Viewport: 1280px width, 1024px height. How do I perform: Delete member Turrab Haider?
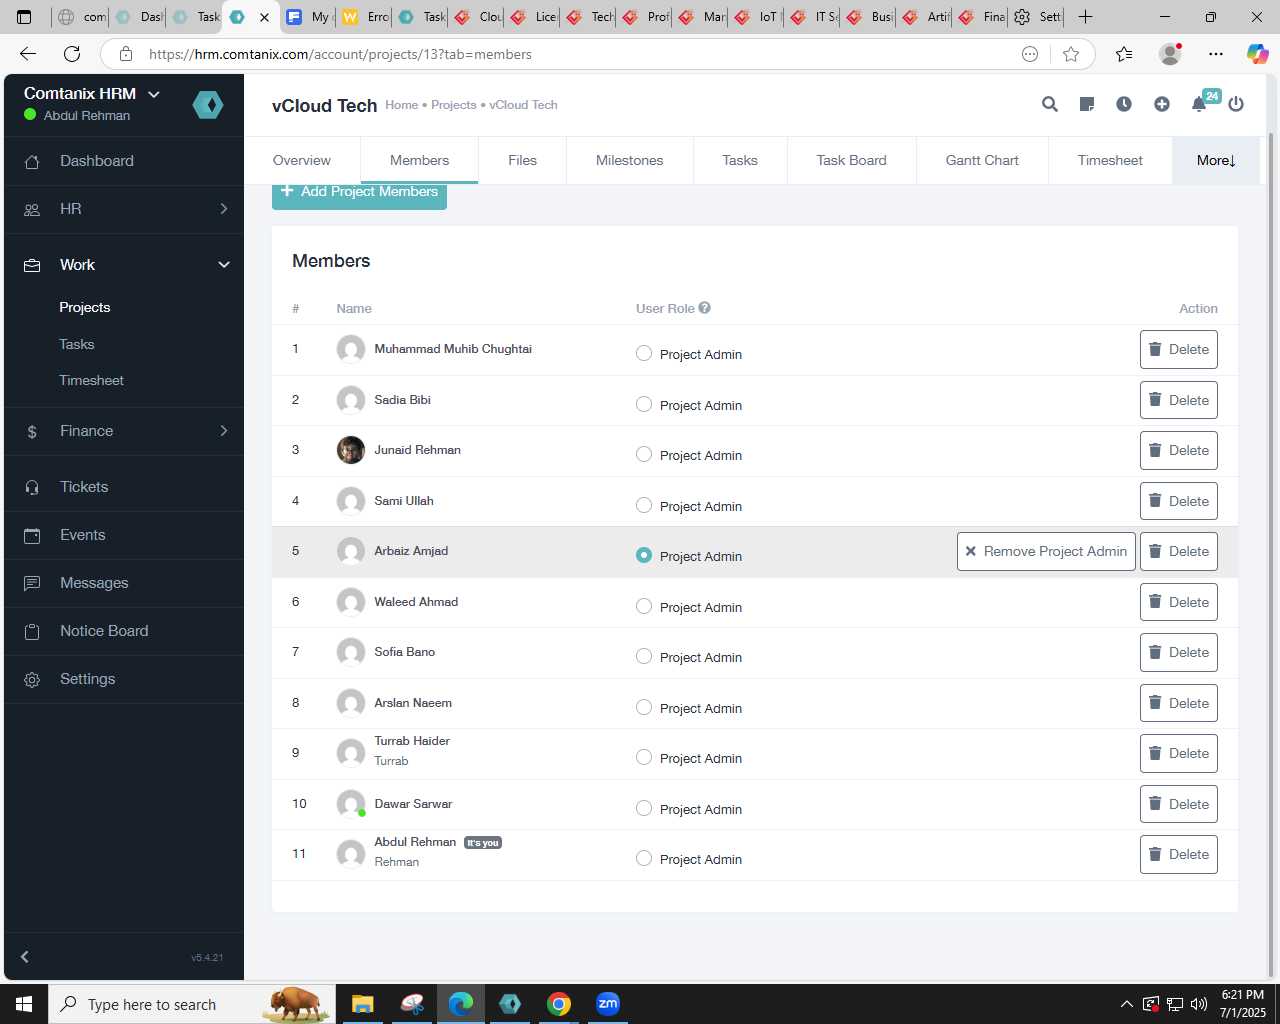(x=1179, y=753)
